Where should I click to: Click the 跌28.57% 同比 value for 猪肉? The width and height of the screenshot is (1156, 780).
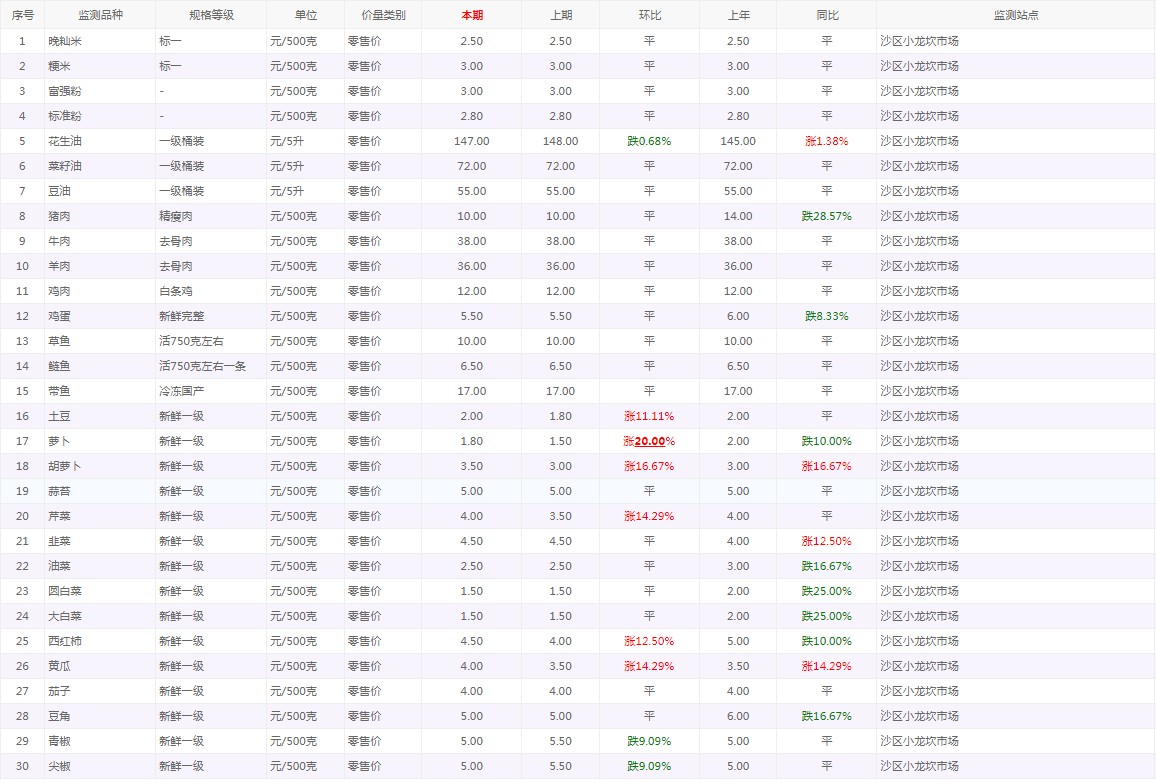point(826,216)
